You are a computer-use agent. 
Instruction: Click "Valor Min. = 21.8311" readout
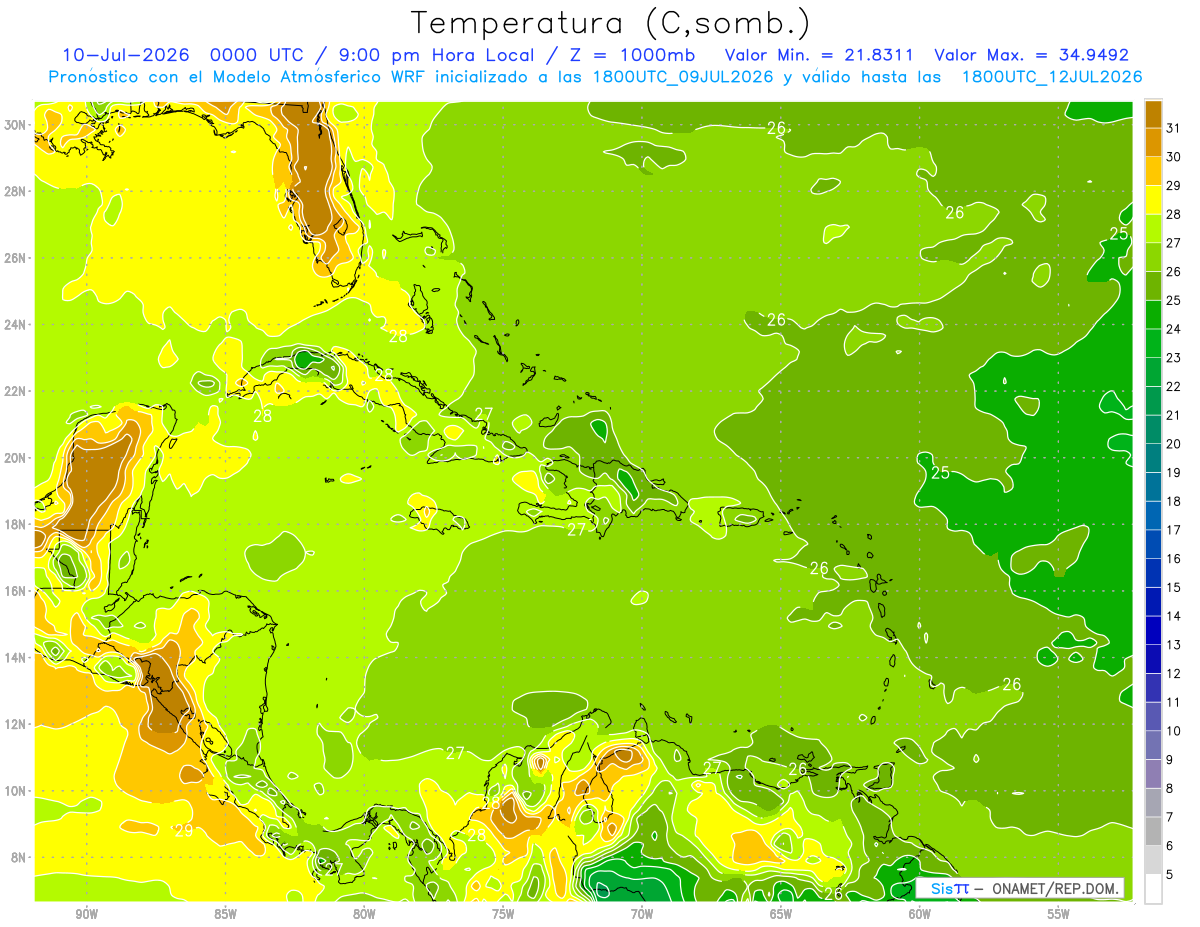(819, 55)
